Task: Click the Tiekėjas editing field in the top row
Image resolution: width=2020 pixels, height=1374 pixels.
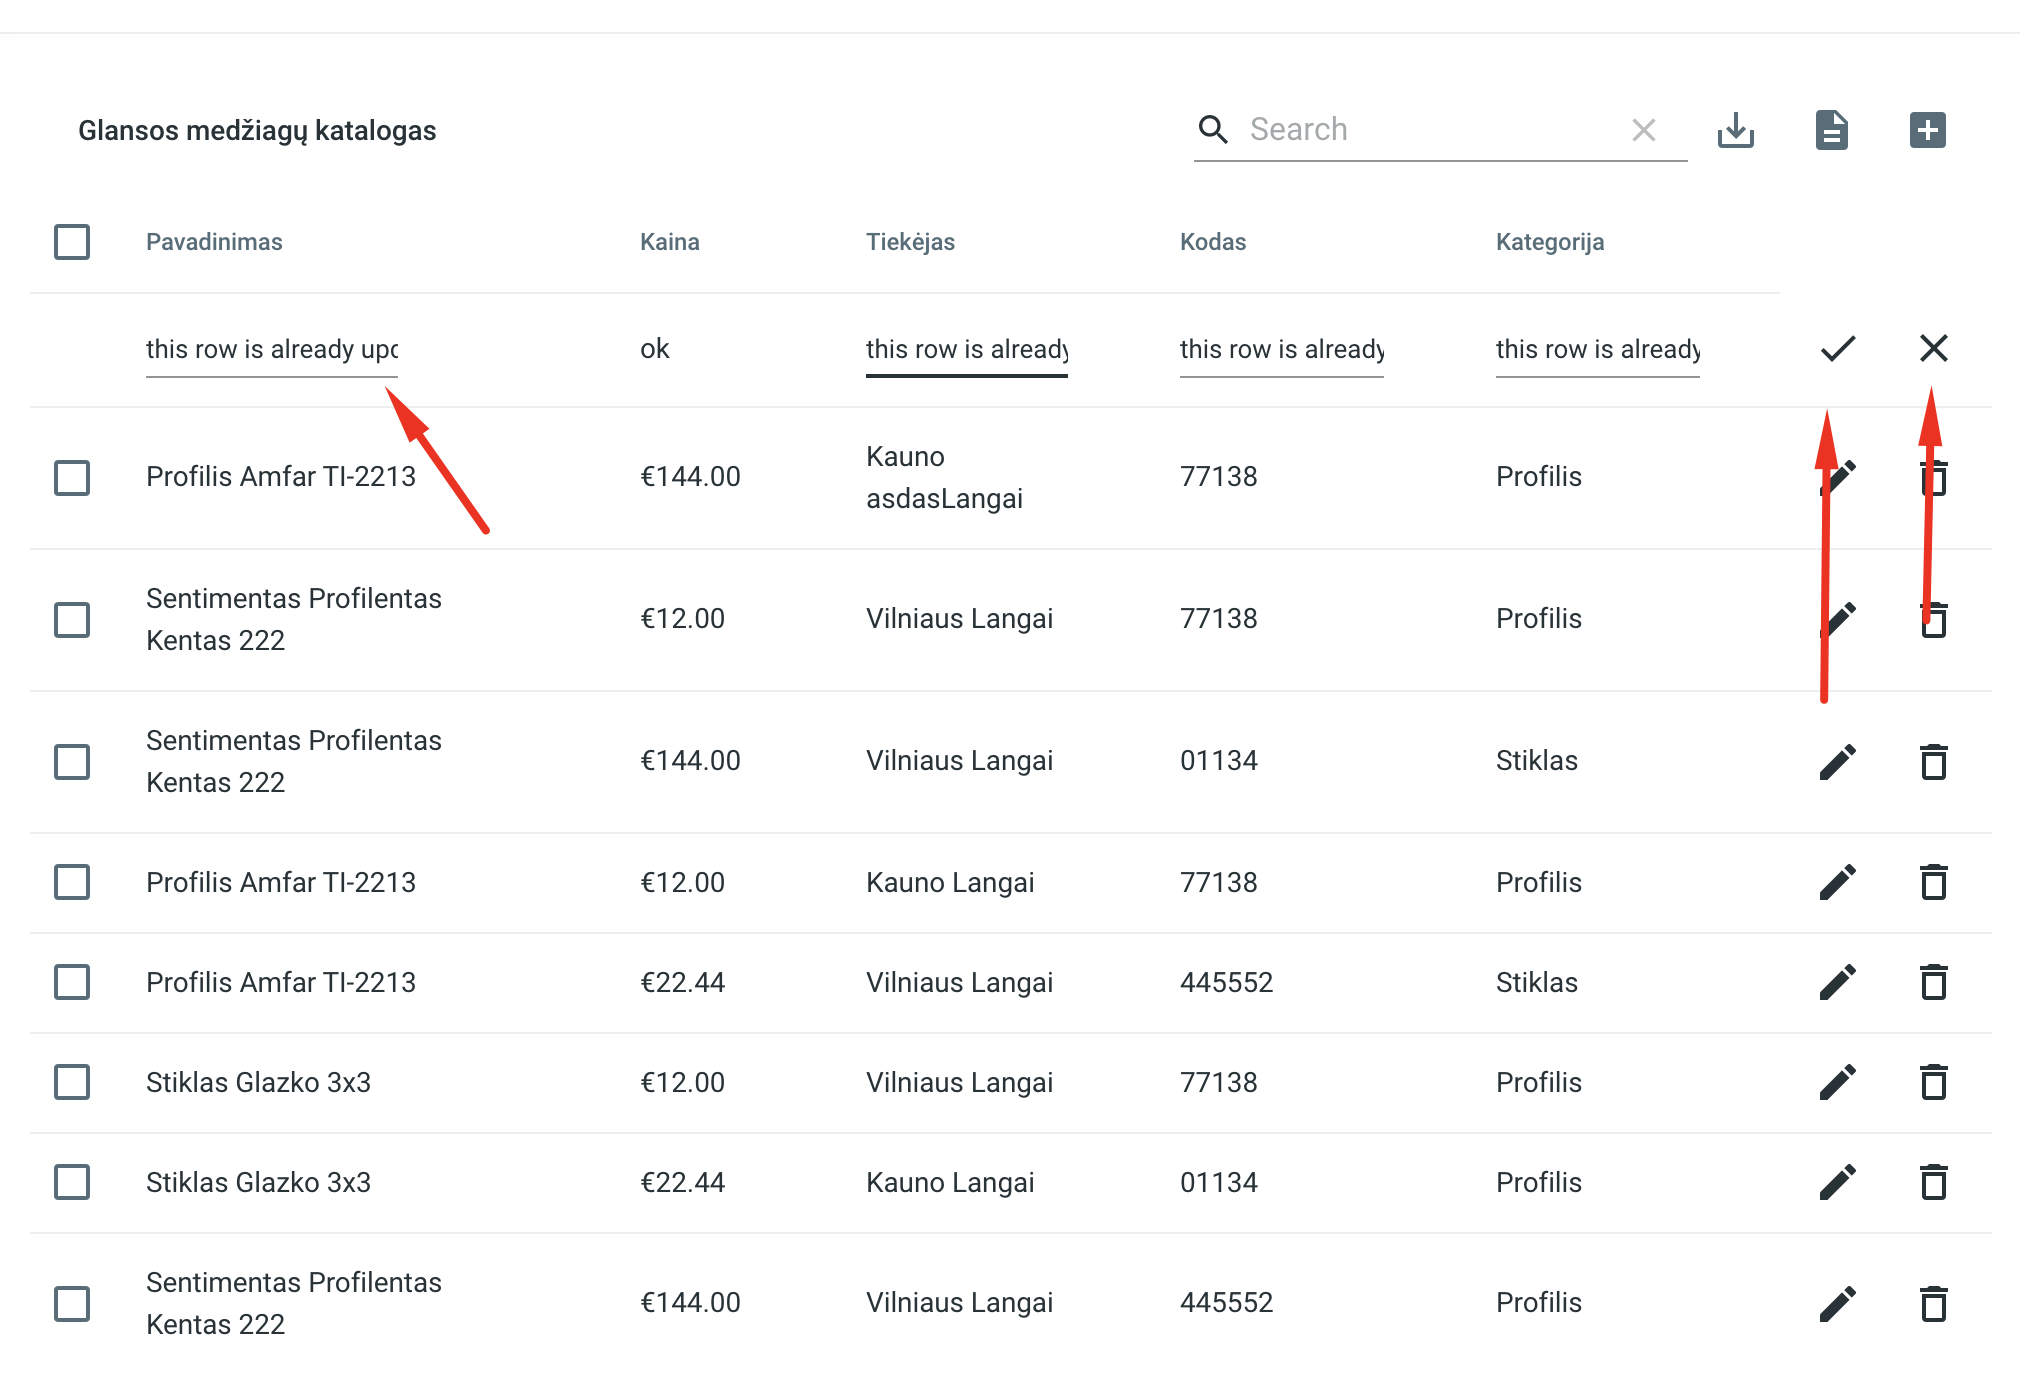Action: click(966, 349)
